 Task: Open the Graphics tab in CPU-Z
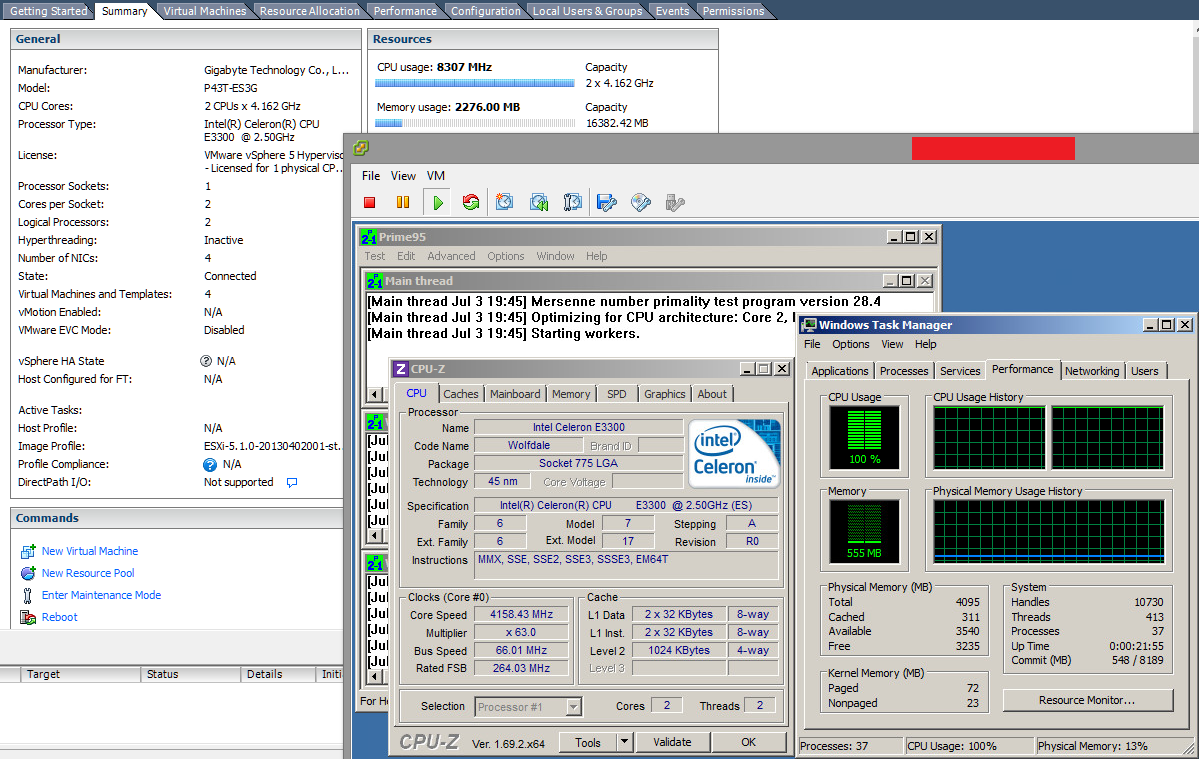664,394
